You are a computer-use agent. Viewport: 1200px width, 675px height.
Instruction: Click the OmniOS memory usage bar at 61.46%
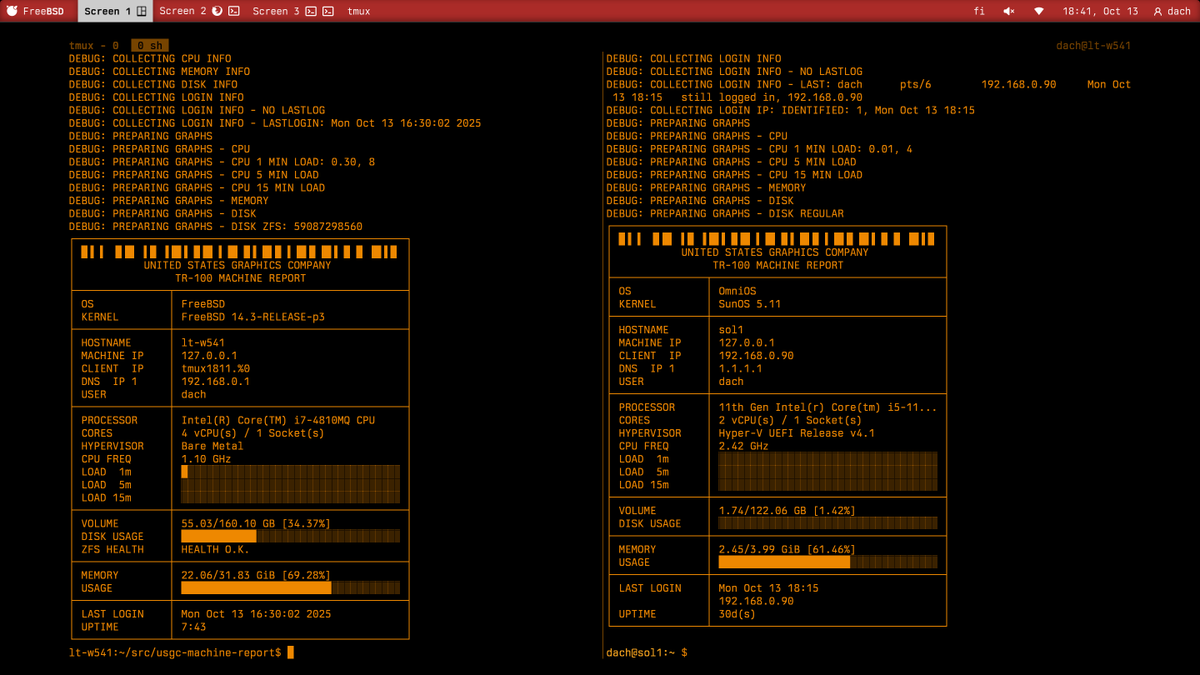pos(828,562)
